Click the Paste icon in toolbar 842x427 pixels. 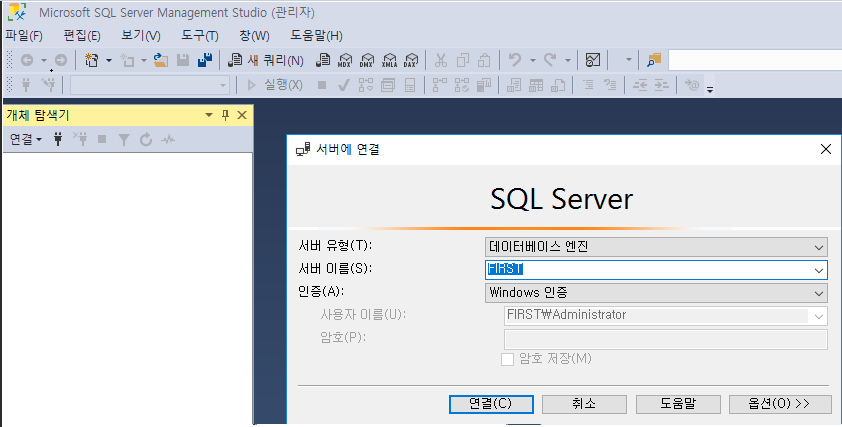click(x=484, y=60)
